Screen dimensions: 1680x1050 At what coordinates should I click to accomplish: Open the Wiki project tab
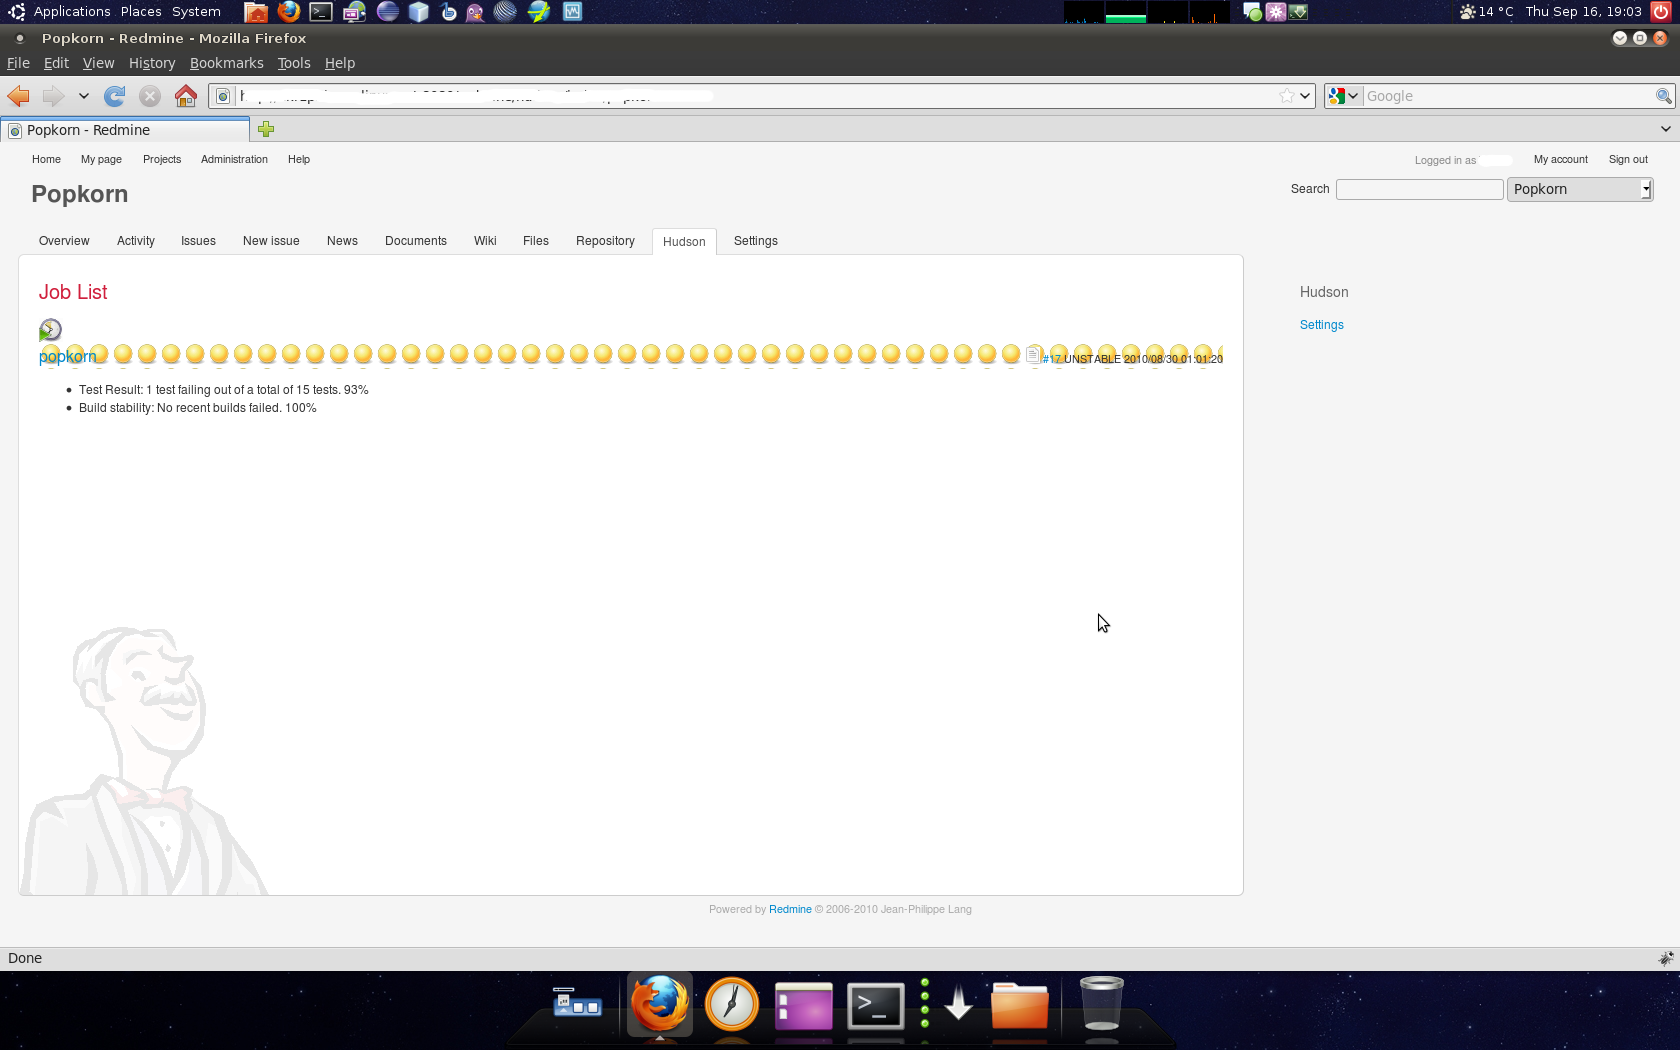485,241
